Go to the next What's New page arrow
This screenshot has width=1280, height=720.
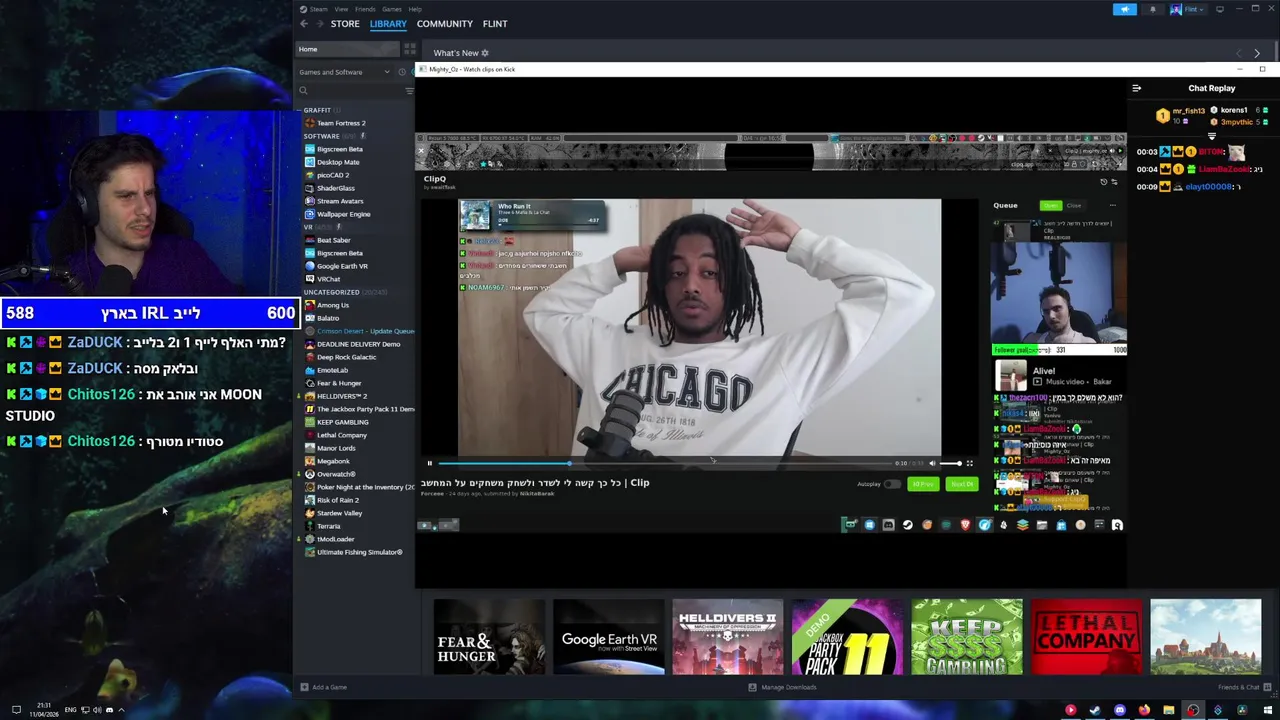[1257, 53]
